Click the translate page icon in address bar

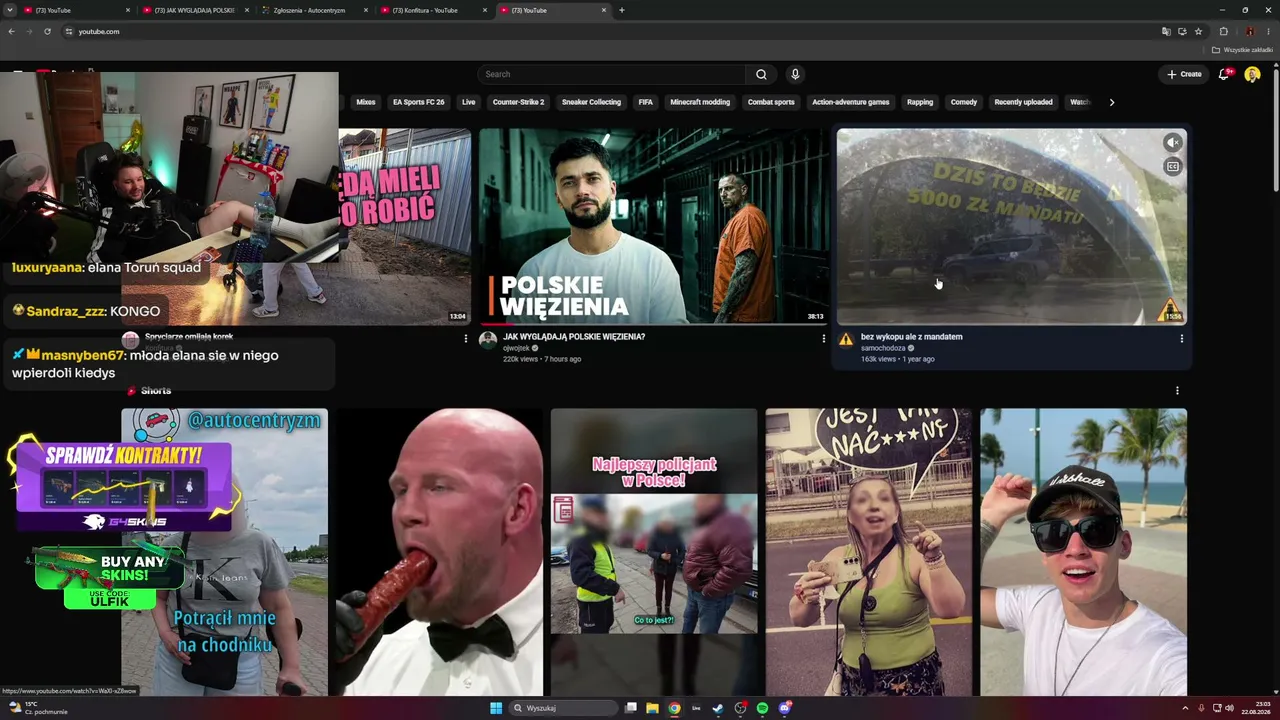coord(1166,31)
